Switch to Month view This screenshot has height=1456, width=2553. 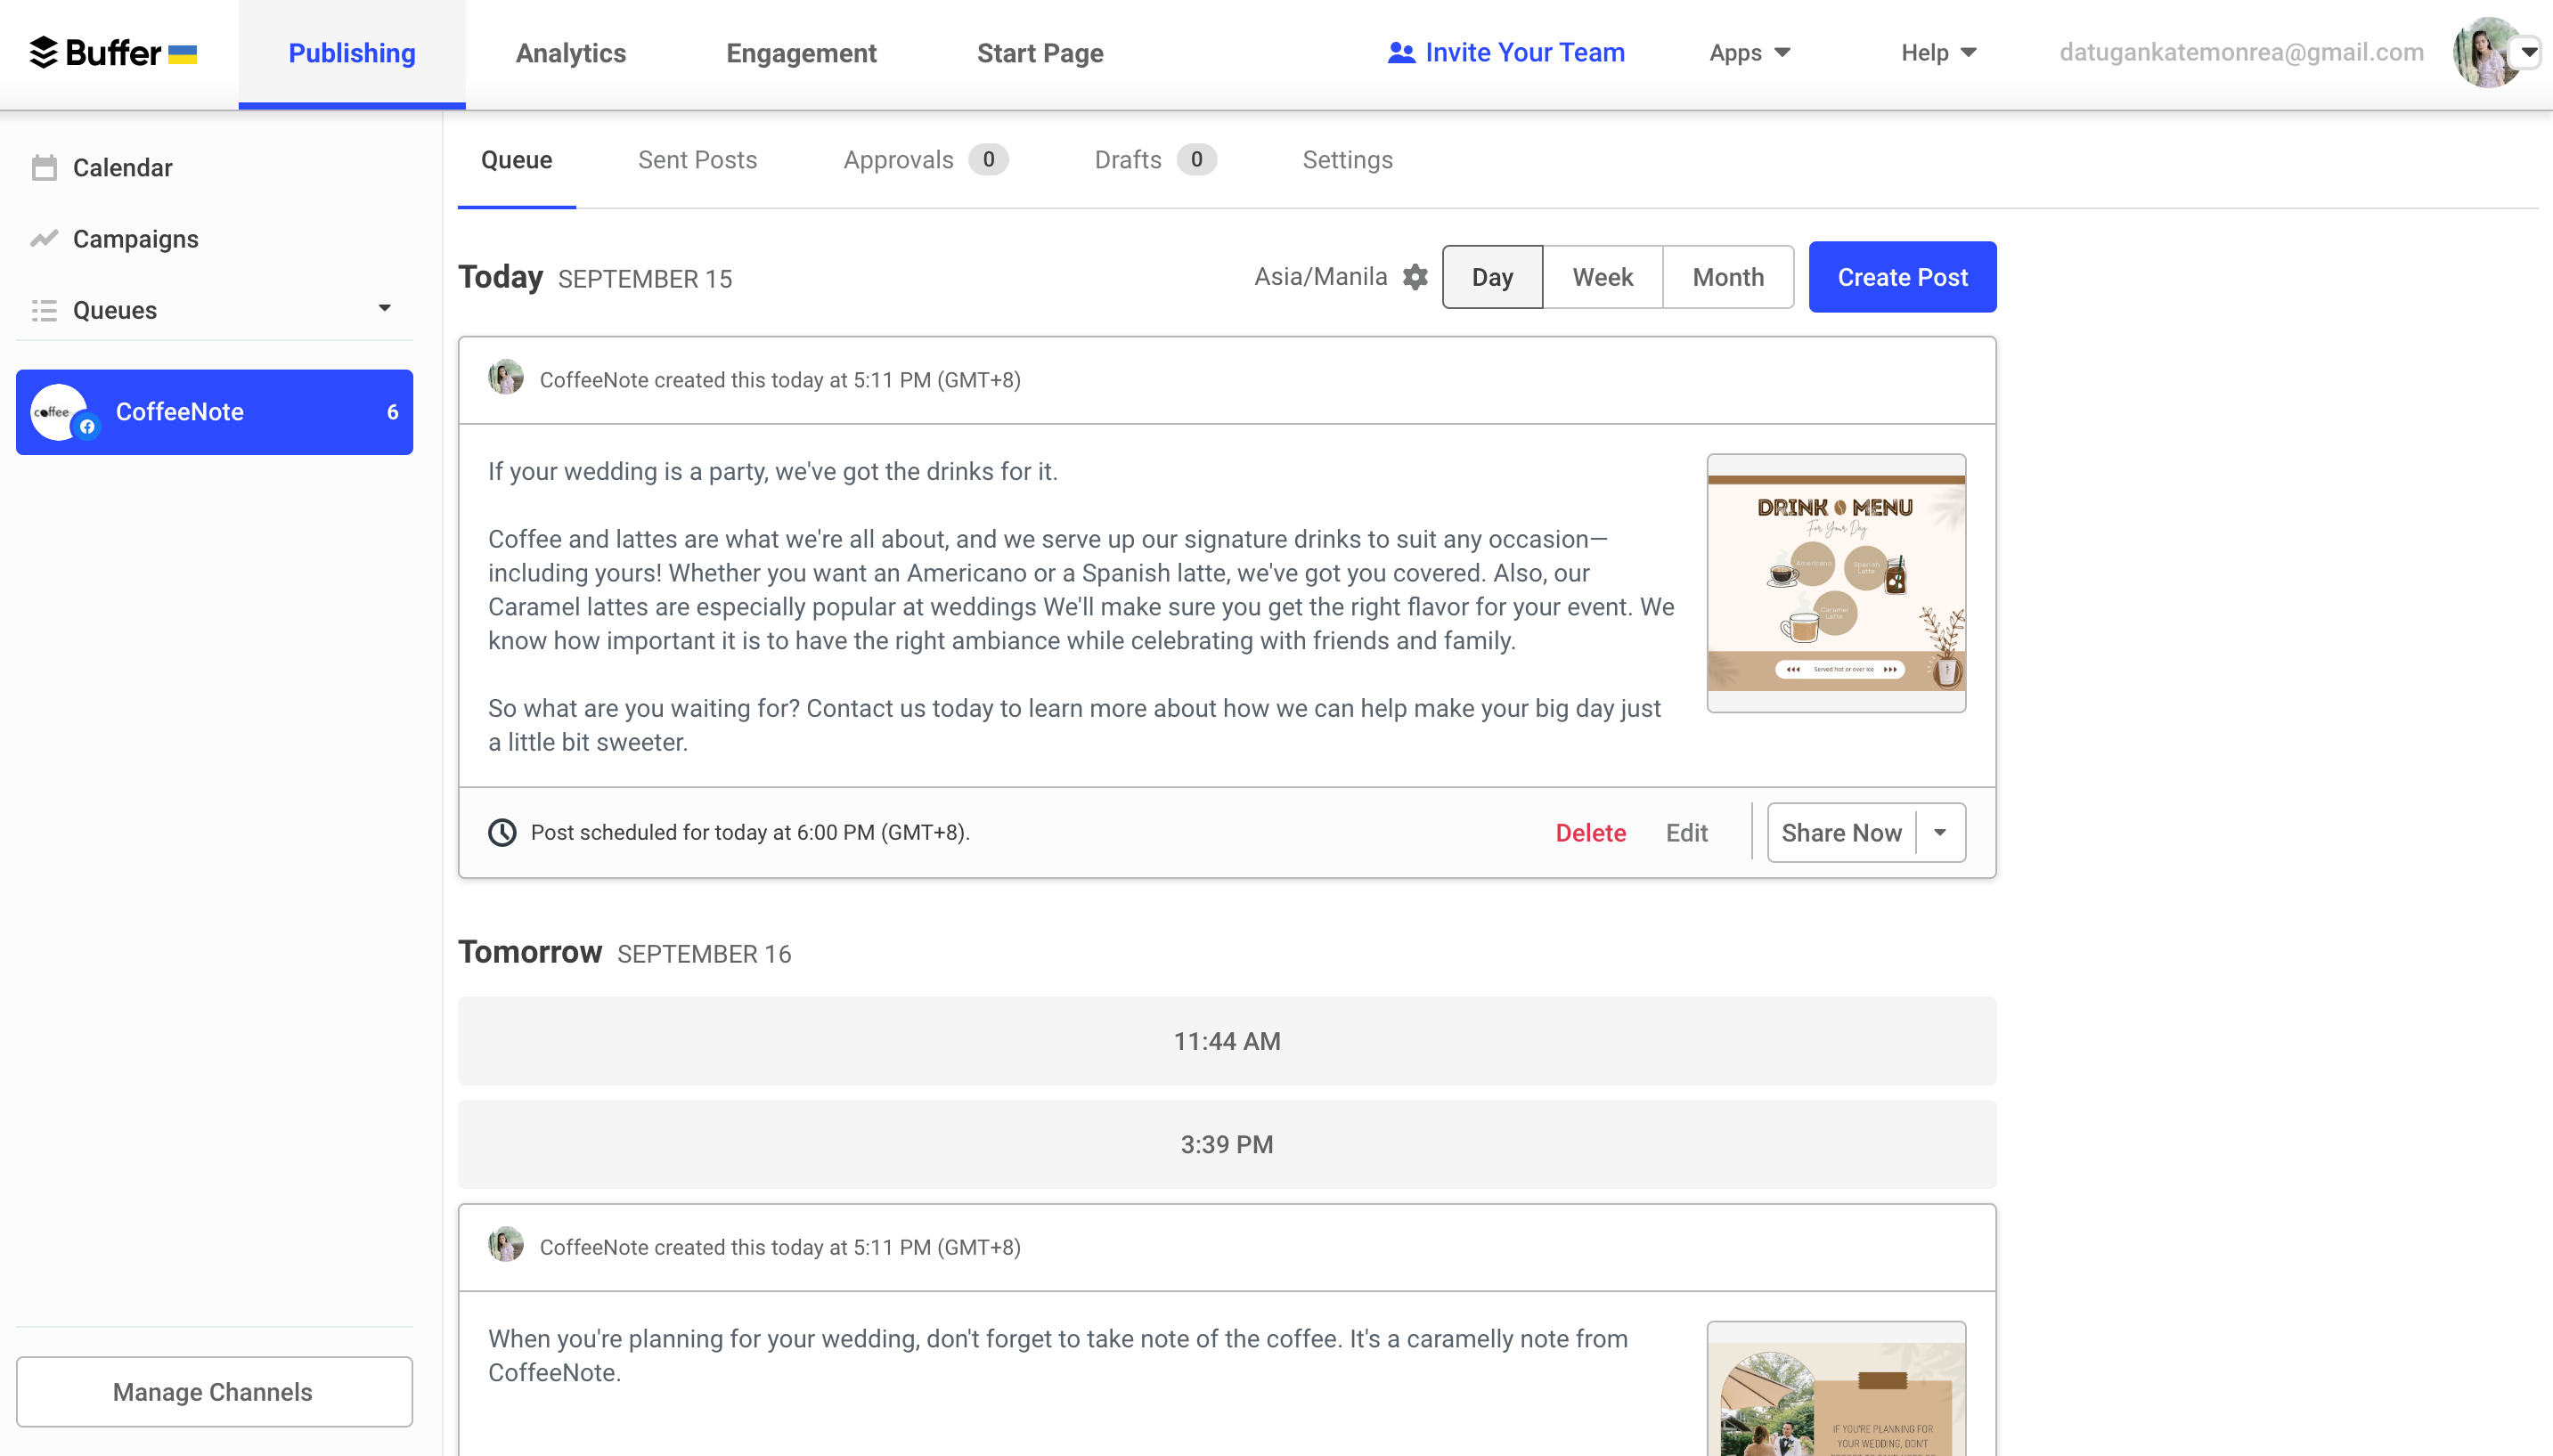point(1728,277)
